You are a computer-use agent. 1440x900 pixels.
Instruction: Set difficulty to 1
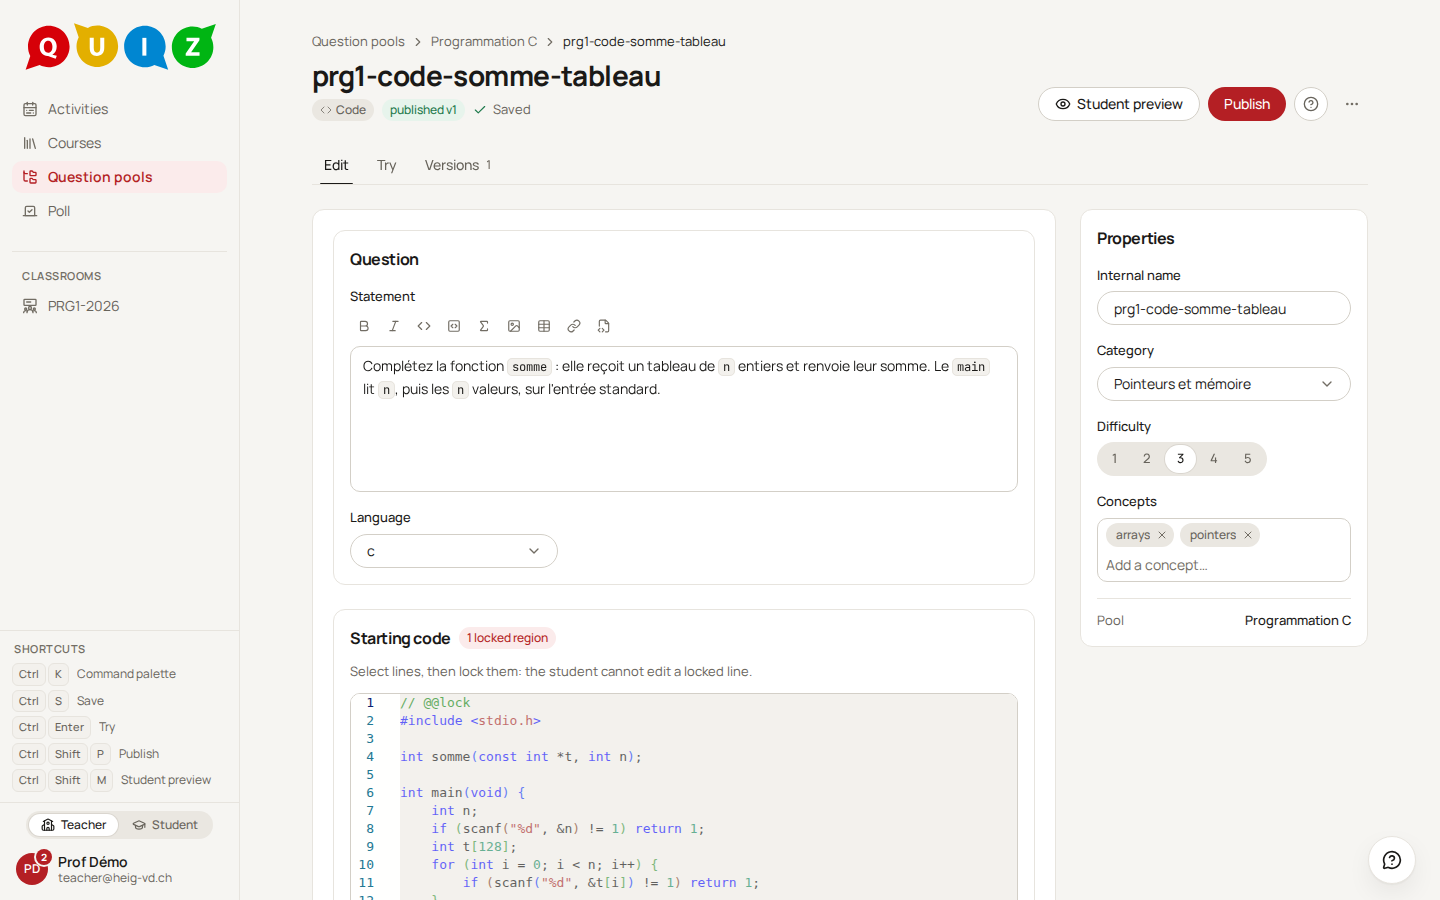[1114, 459]
